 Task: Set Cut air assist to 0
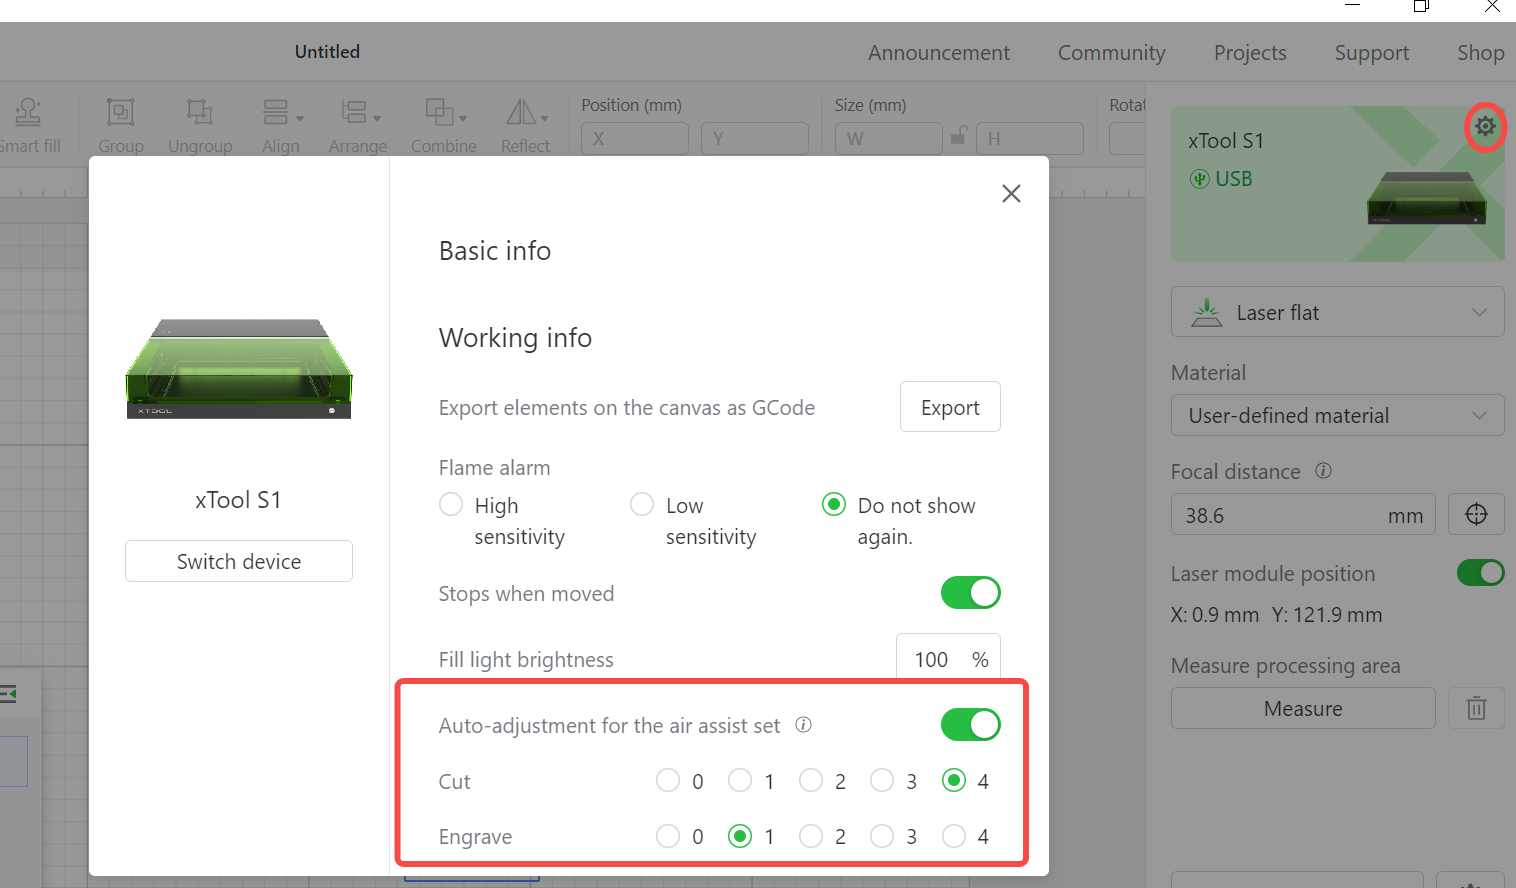[668, 780]
